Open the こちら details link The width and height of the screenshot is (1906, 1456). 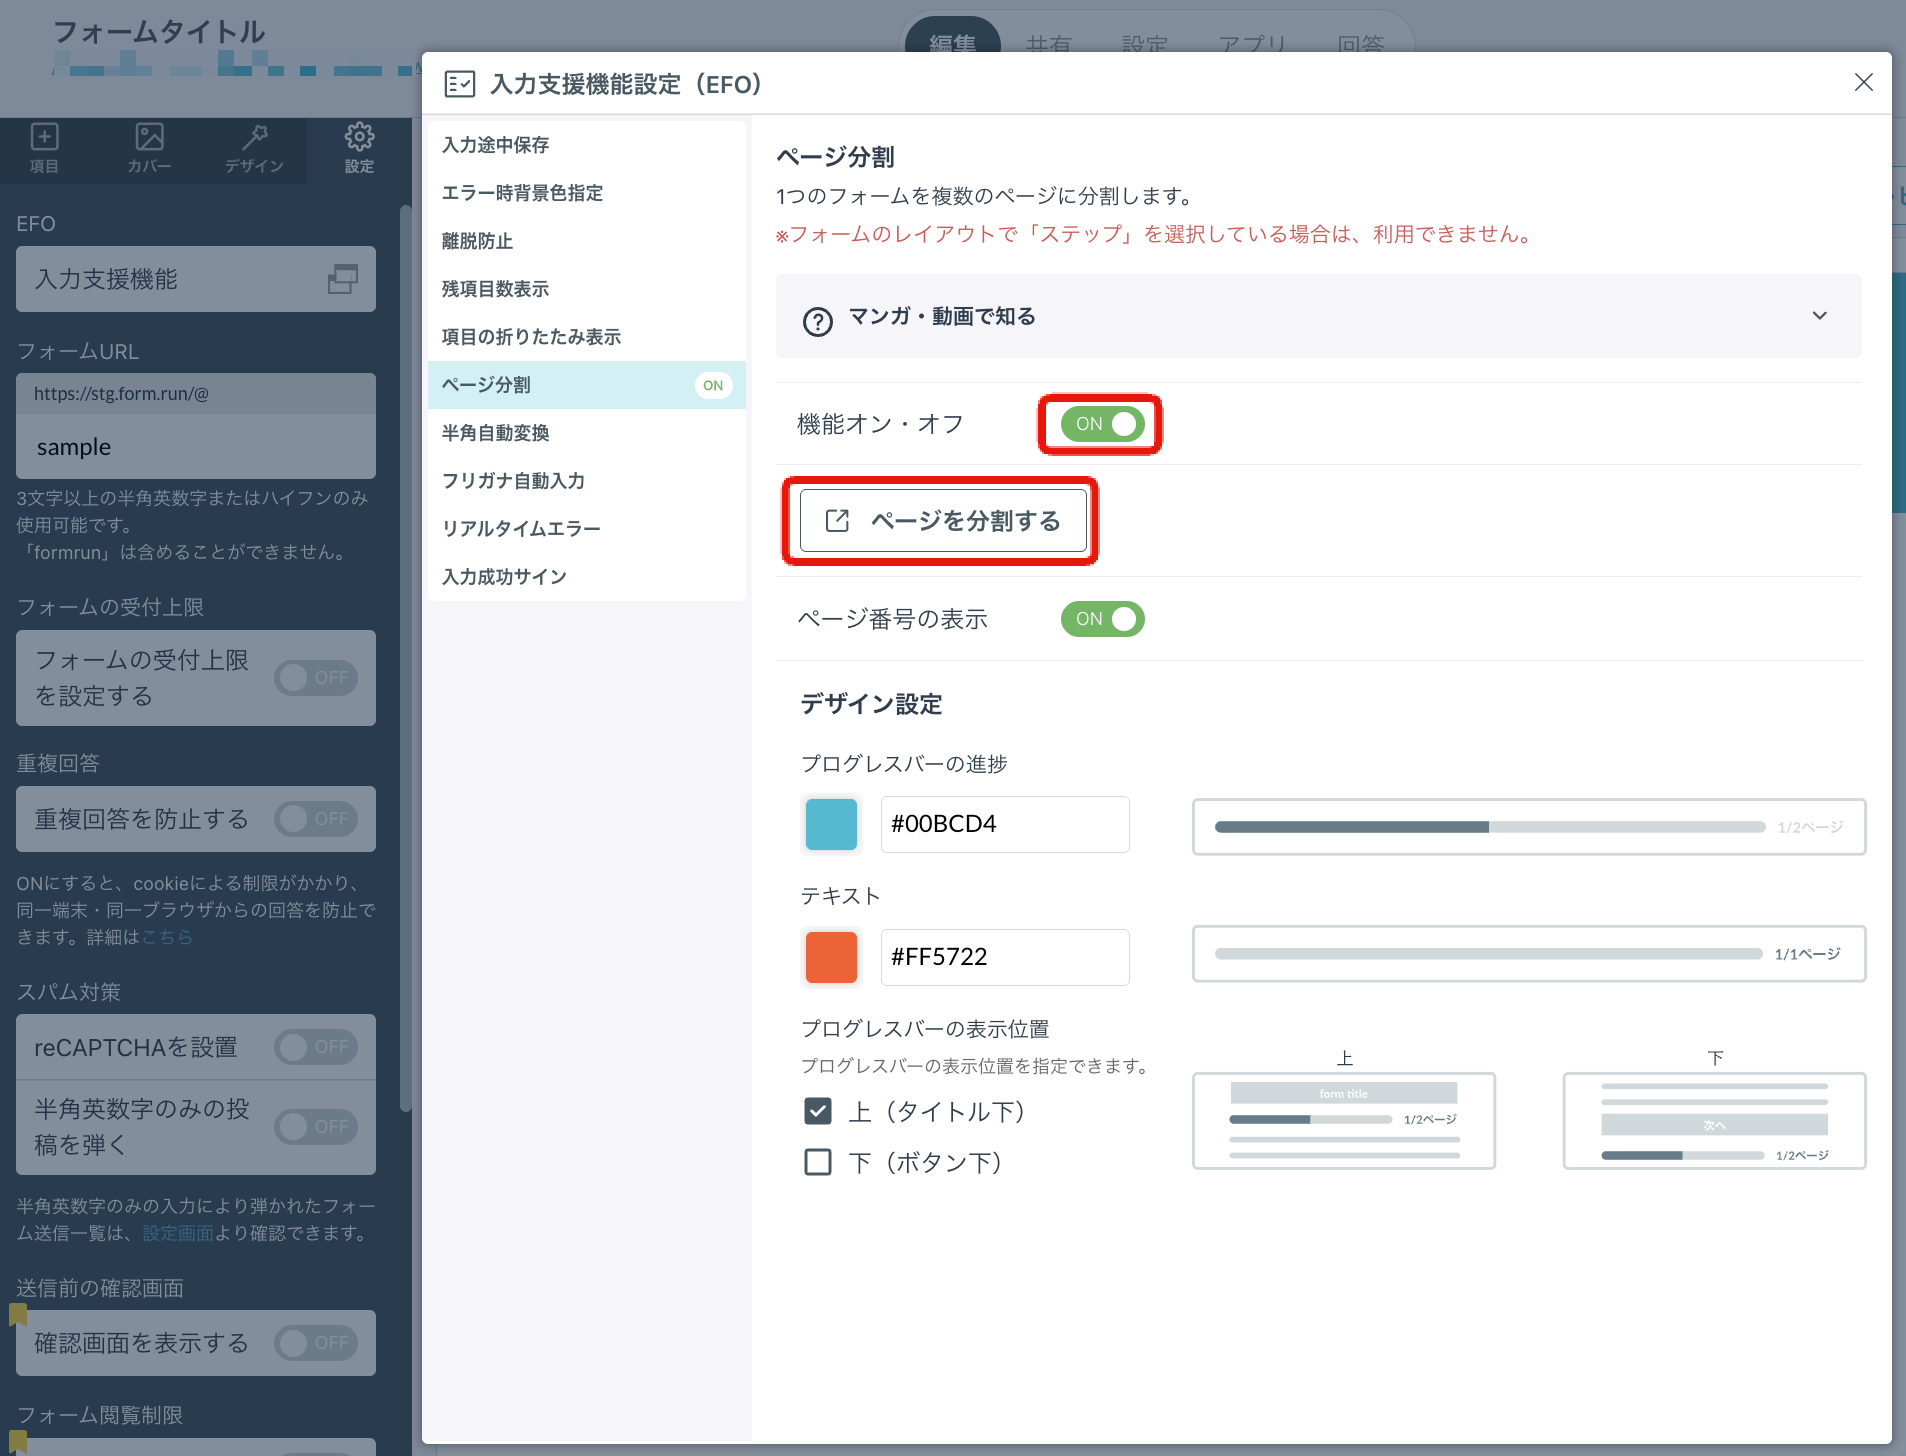pos(167,937)
